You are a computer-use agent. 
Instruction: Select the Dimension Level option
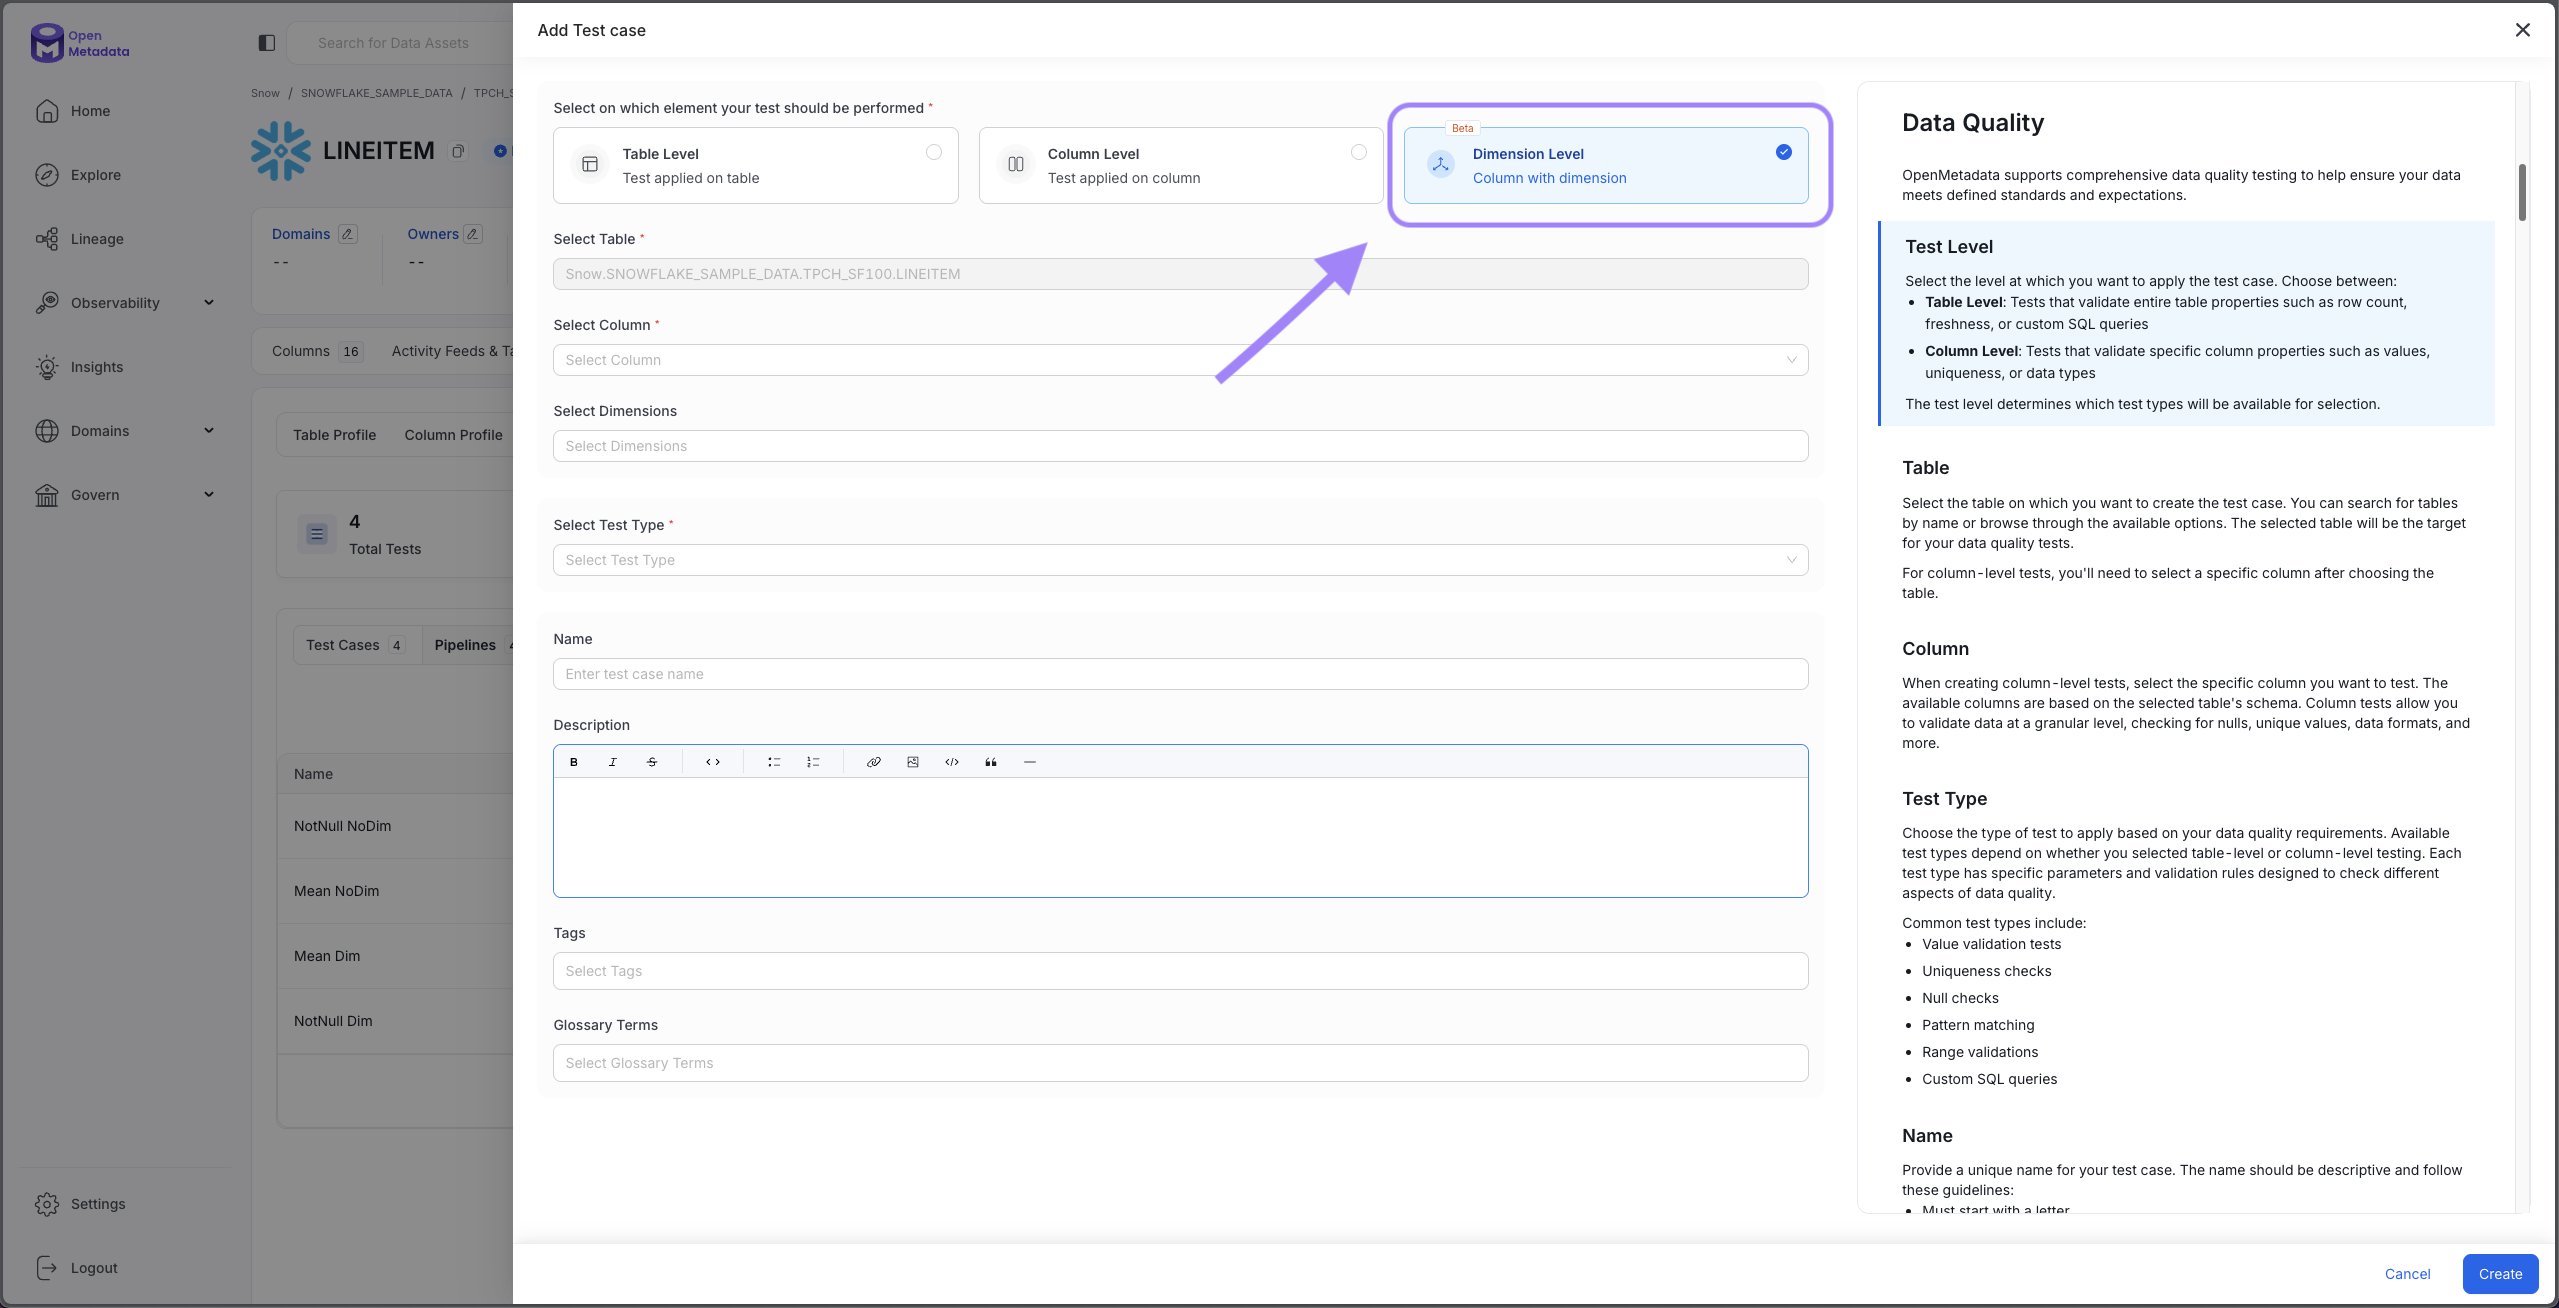tap(1605, 166)
